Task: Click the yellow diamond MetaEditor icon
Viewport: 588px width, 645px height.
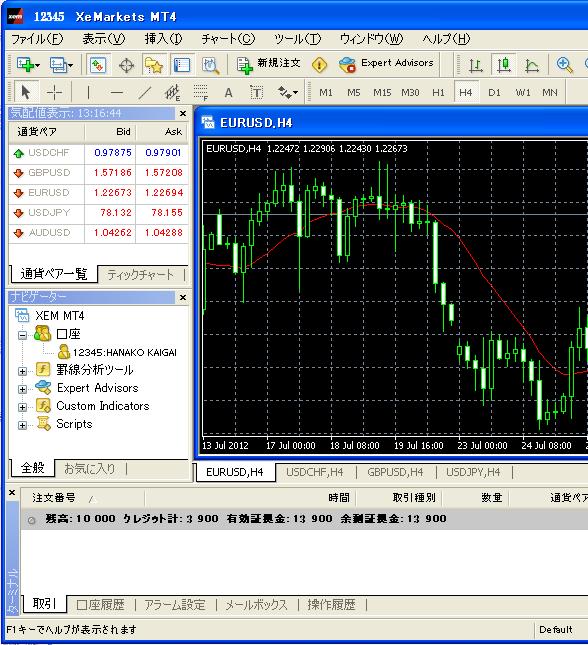Action: point(319,65)
